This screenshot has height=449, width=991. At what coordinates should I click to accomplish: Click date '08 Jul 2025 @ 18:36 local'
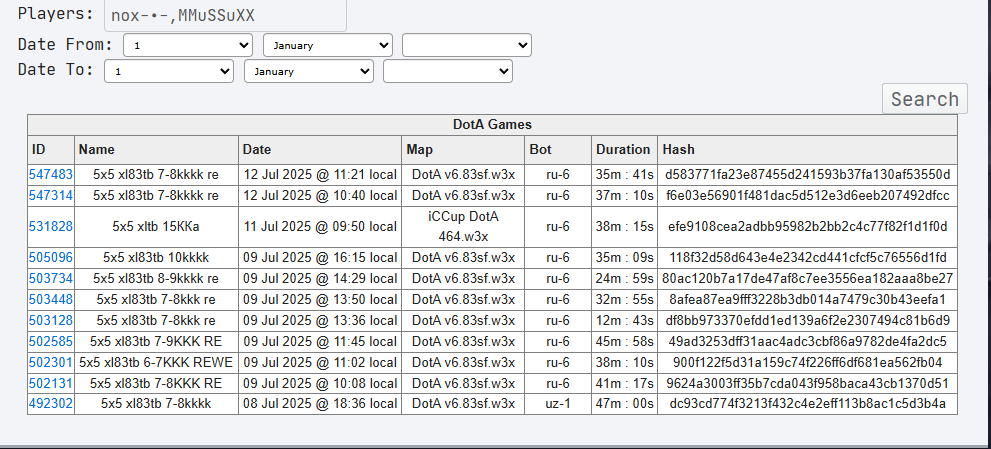pyautogui.click(x=320, y=403)
